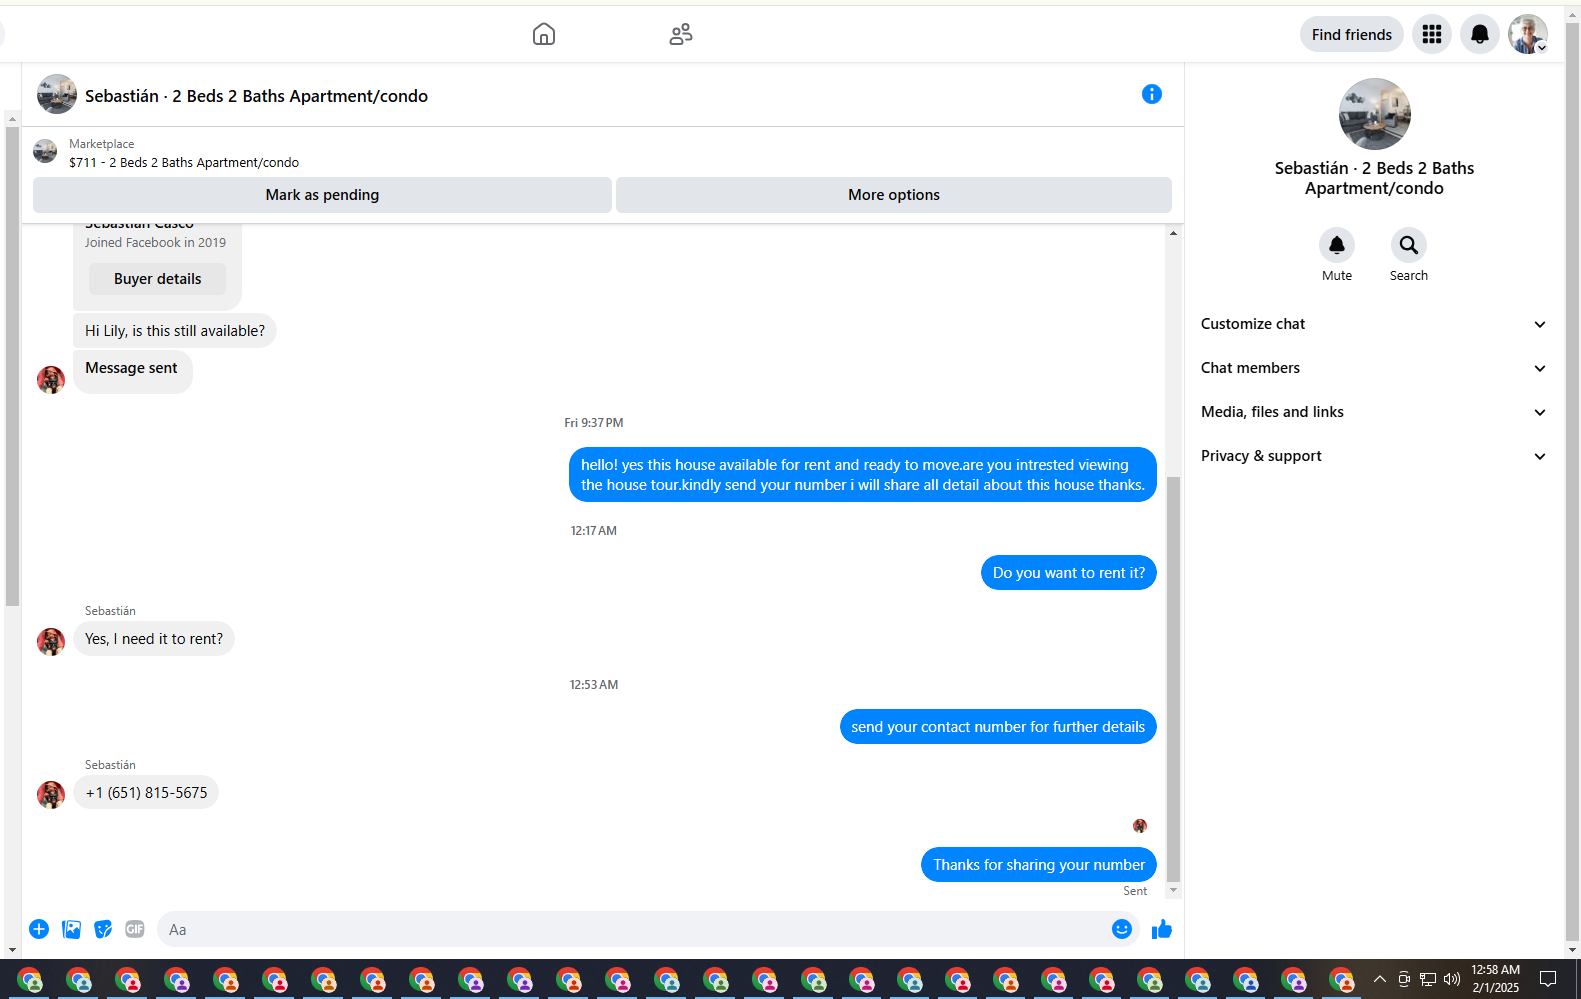
Task: Click the "+1 (651) 815-5675" message
Action: point(146,793)
